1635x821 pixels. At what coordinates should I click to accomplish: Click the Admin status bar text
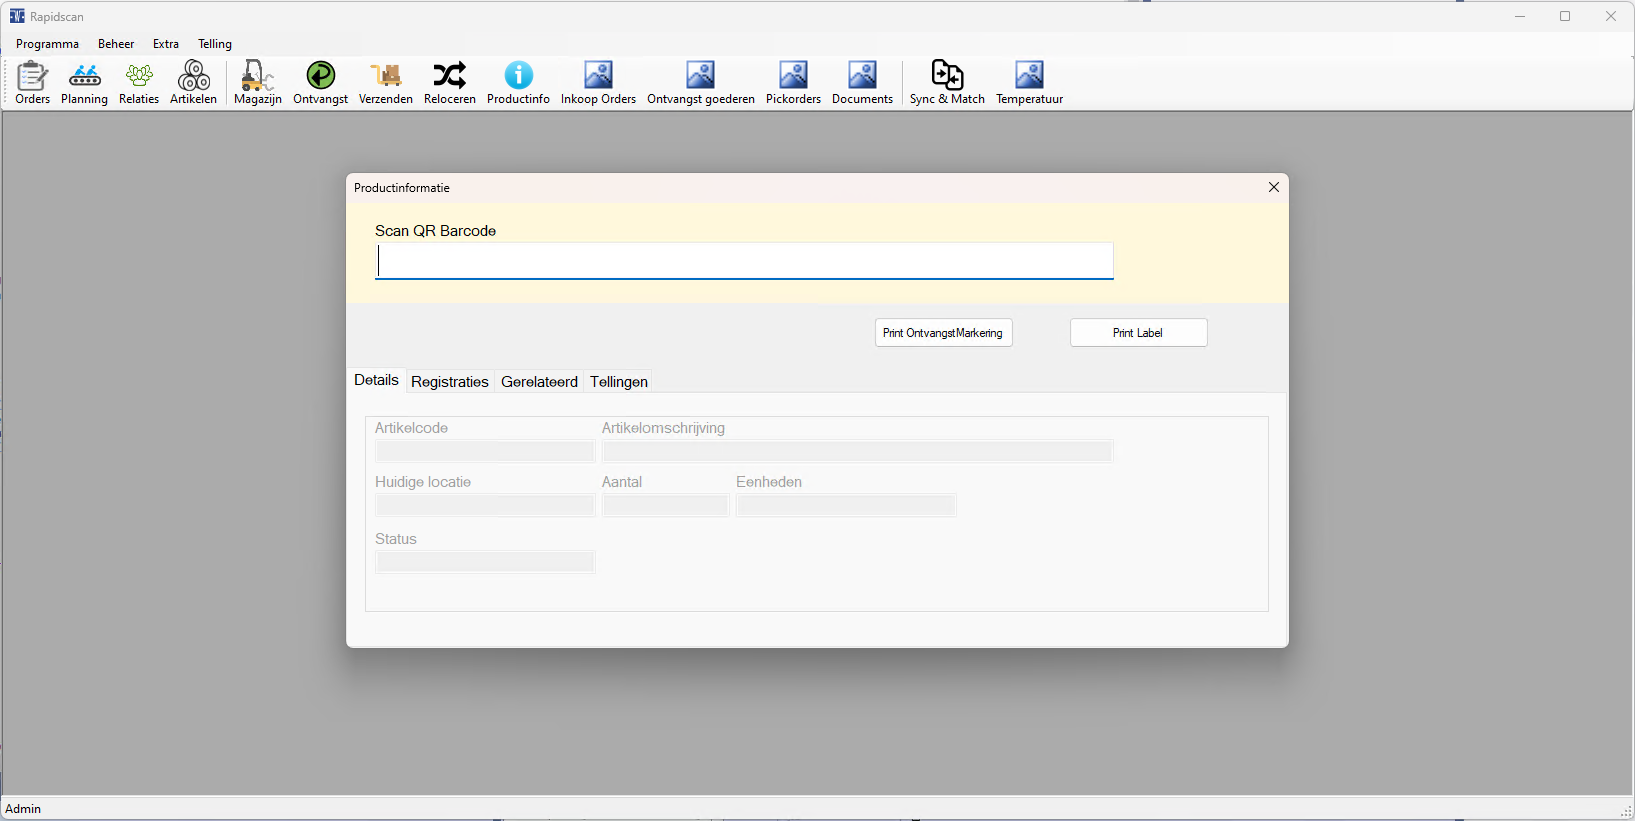click(x=23, y=809)
